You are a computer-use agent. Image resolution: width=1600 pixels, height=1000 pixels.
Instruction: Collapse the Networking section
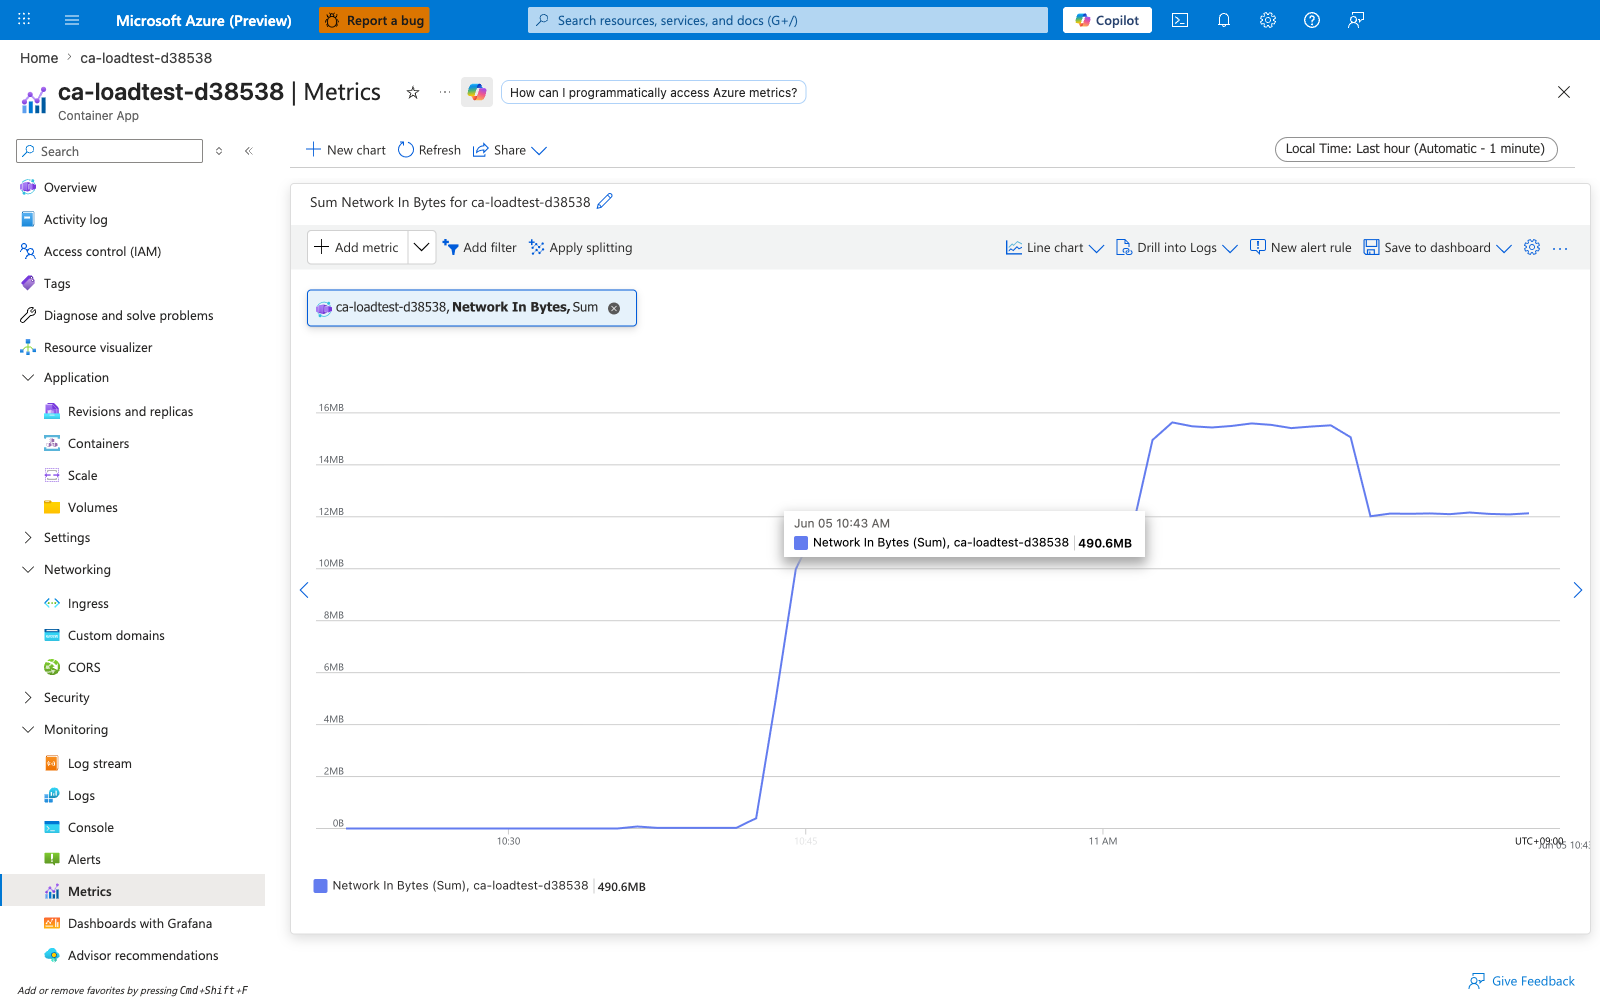coord(28,570)
